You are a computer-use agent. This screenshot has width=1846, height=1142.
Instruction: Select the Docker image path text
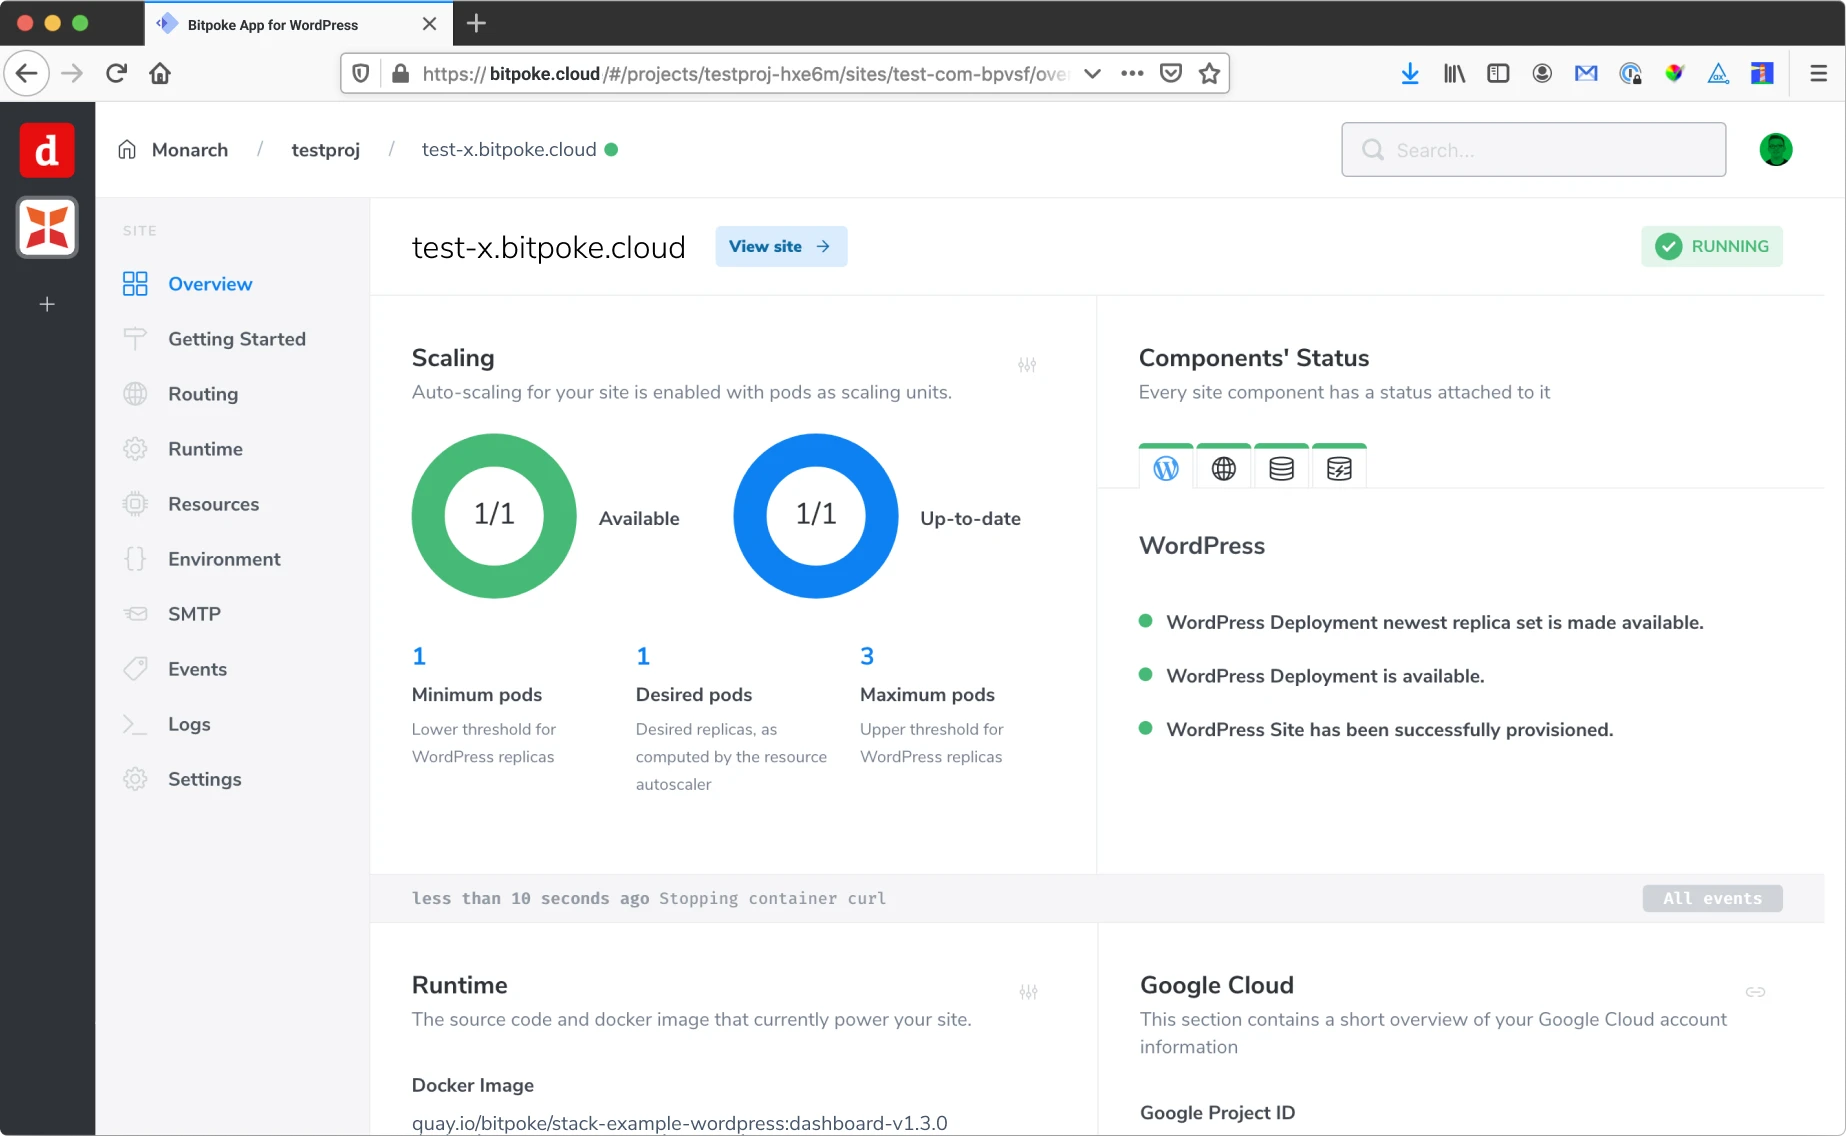(679, 1123)
